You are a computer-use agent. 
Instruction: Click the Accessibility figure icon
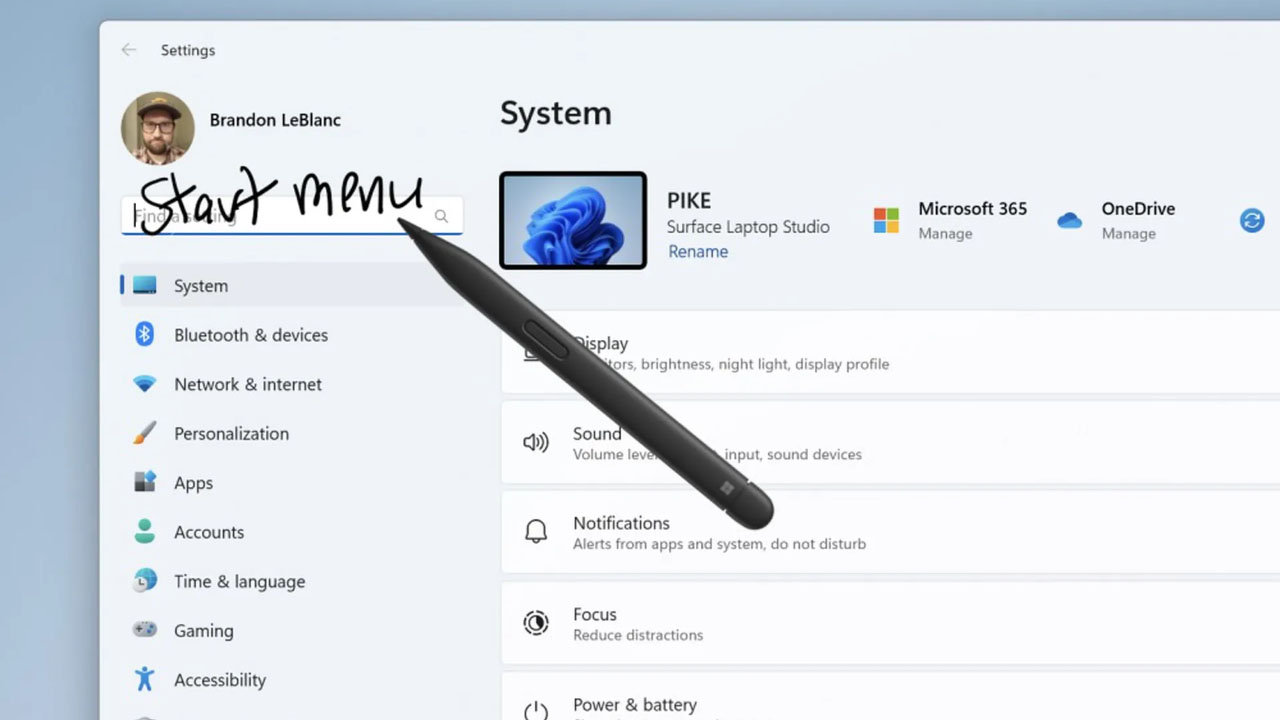coord(145,679)
